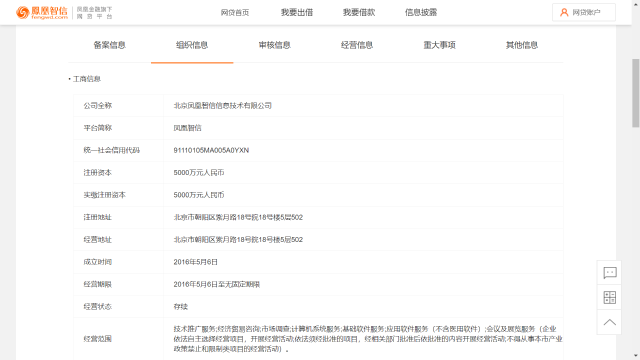
Task: Switch to 其他信息 tab
Action: point(522,45)
